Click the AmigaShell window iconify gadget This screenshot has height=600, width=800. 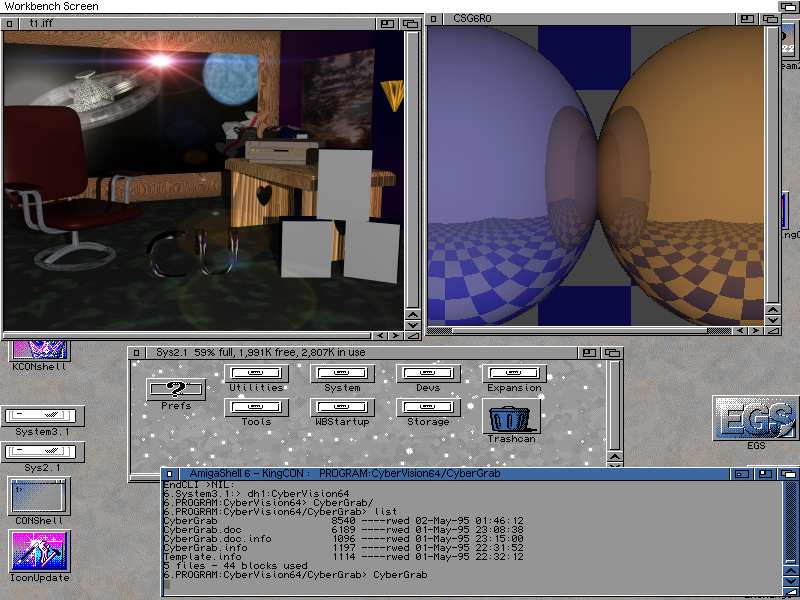tap(742, 474)
